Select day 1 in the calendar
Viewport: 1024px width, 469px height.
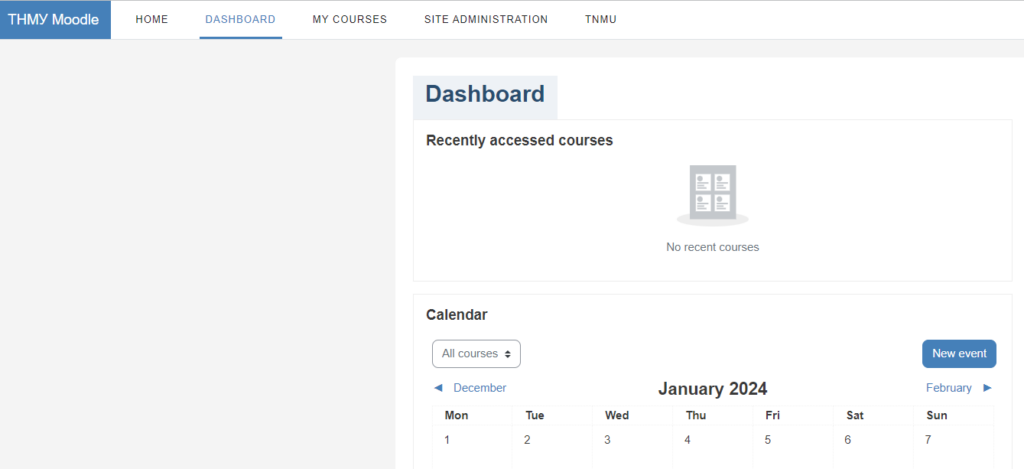click(x=447, y=440)
